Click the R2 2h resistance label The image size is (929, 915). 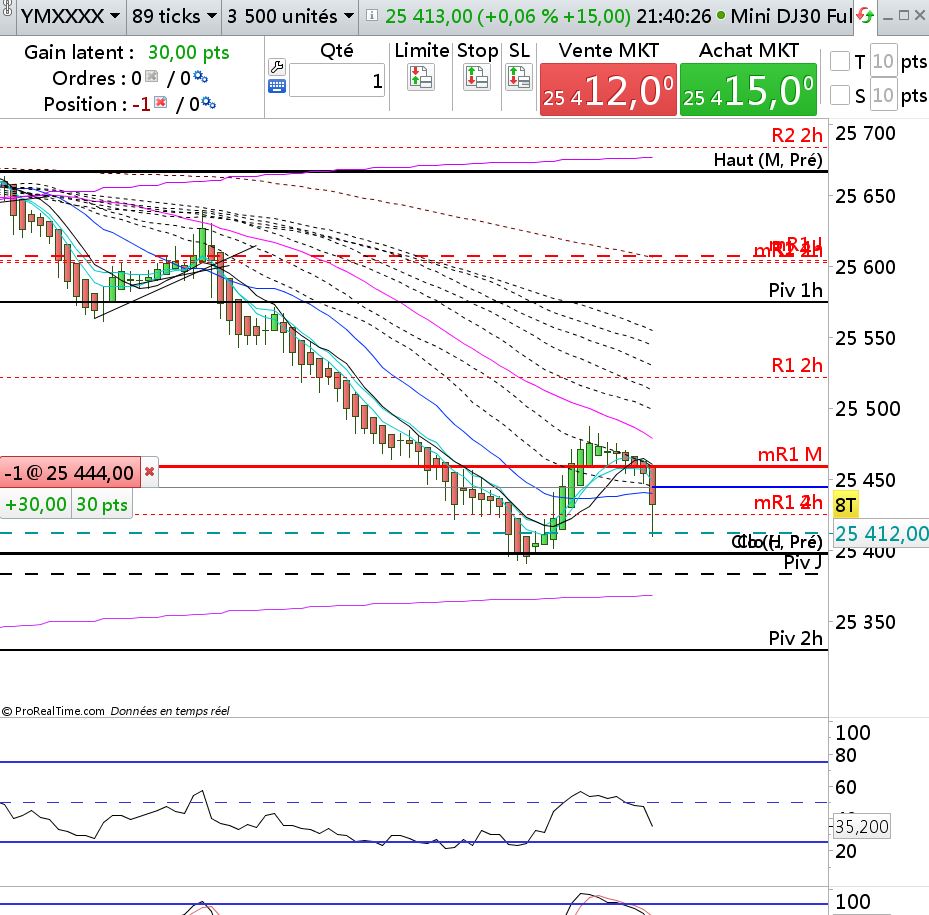pyautogui.click(x=796, y=135)
